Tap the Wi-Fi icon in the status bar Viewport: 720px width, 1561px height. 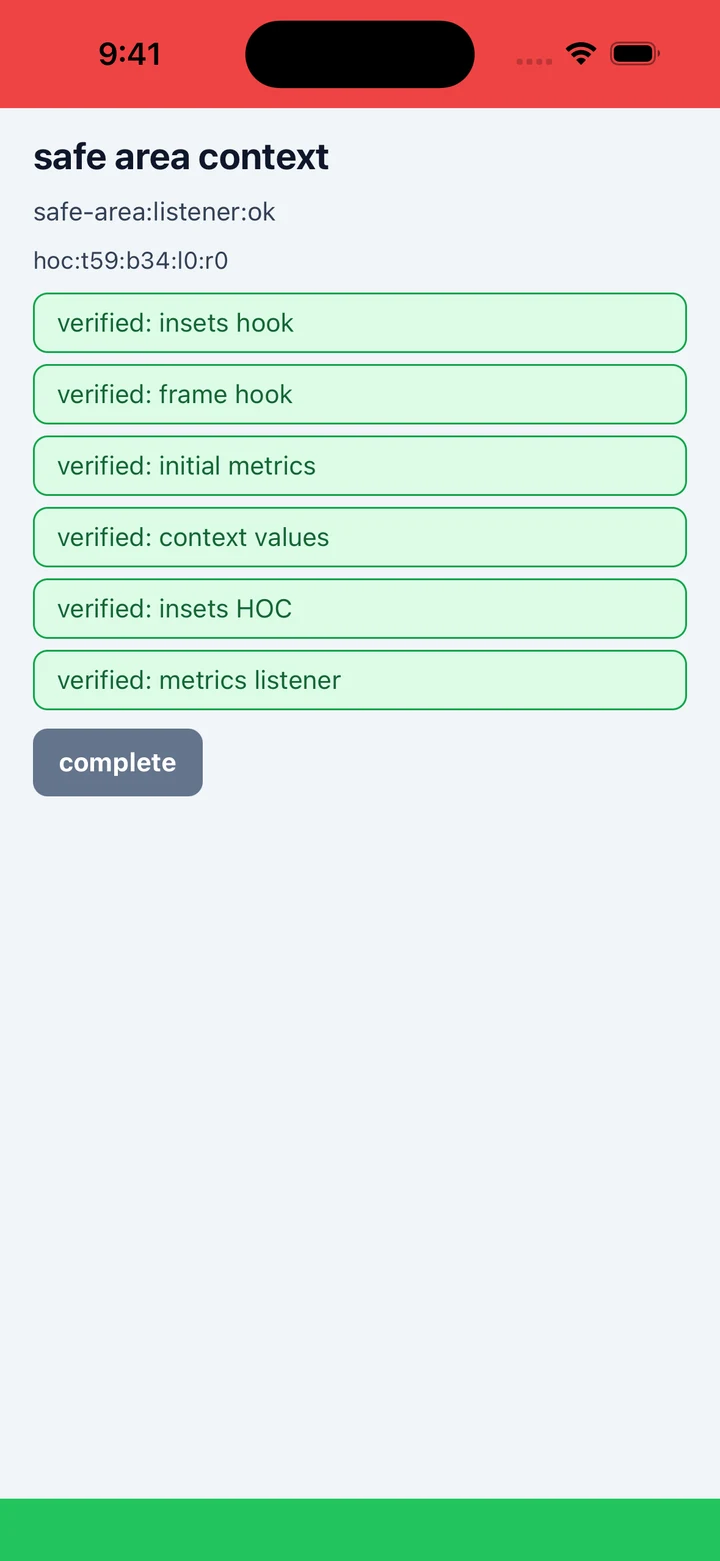coord(580,53)
